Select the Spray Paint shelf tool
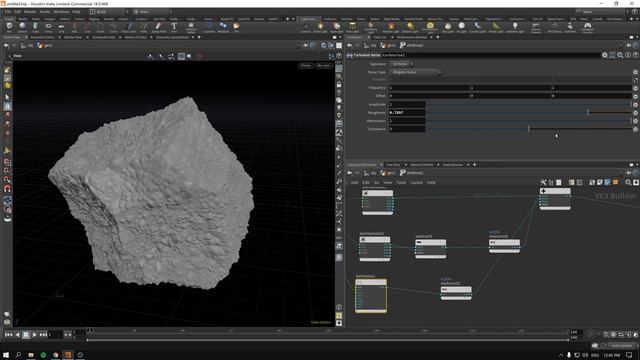The width and height of the screenshot is (640, 360). point(159,27)
